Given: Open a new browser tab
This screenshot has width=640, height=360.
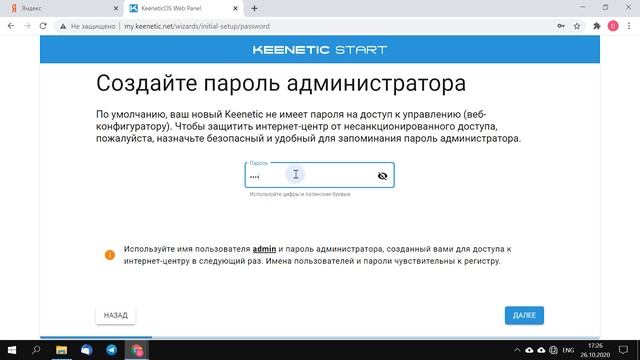Looking at the screenshot, I should pos(254,8).
